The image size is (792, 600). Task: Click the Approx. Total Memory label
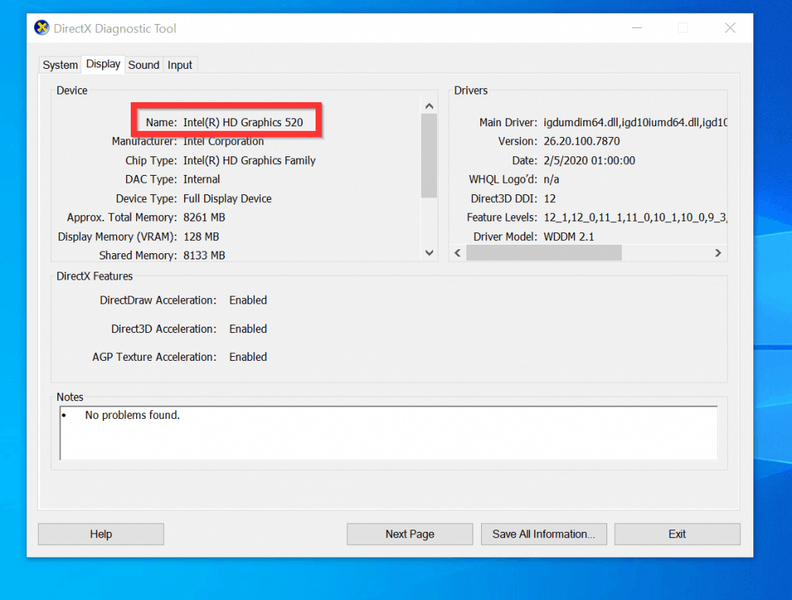tap(122, 218)
